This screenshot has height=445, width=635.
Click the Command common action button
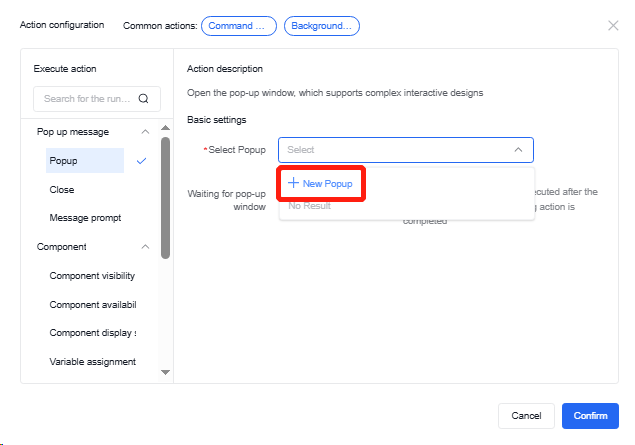[239, 26]
